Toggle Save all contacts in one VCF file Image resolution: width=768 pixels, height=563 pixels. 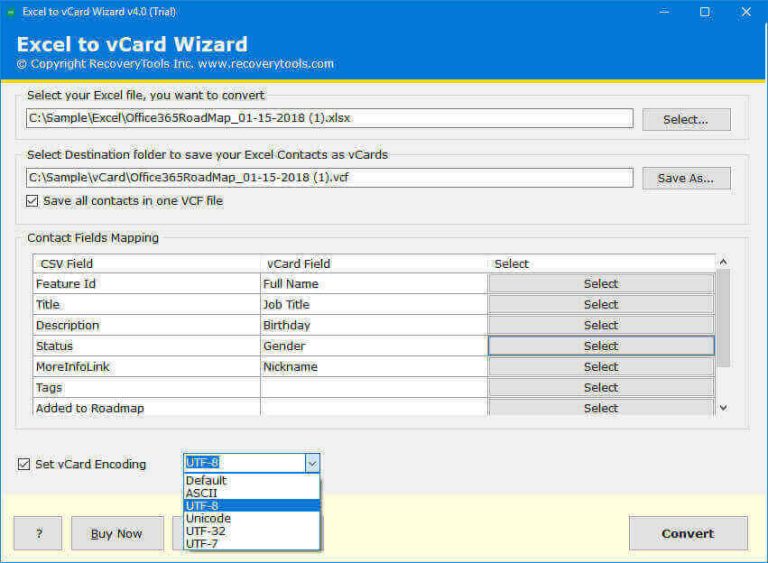click(33, 201)
